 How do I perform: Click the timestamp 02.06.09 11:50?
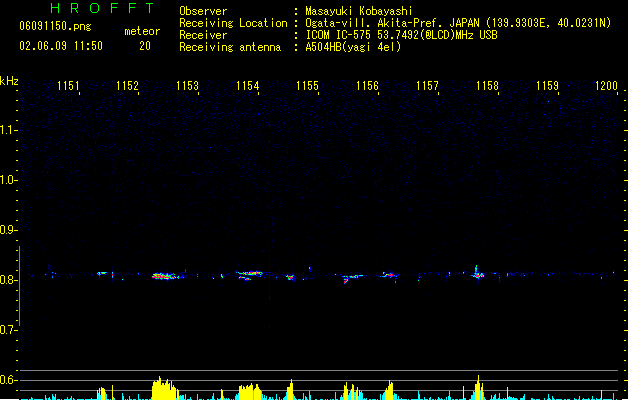click(x=61, y=46)
